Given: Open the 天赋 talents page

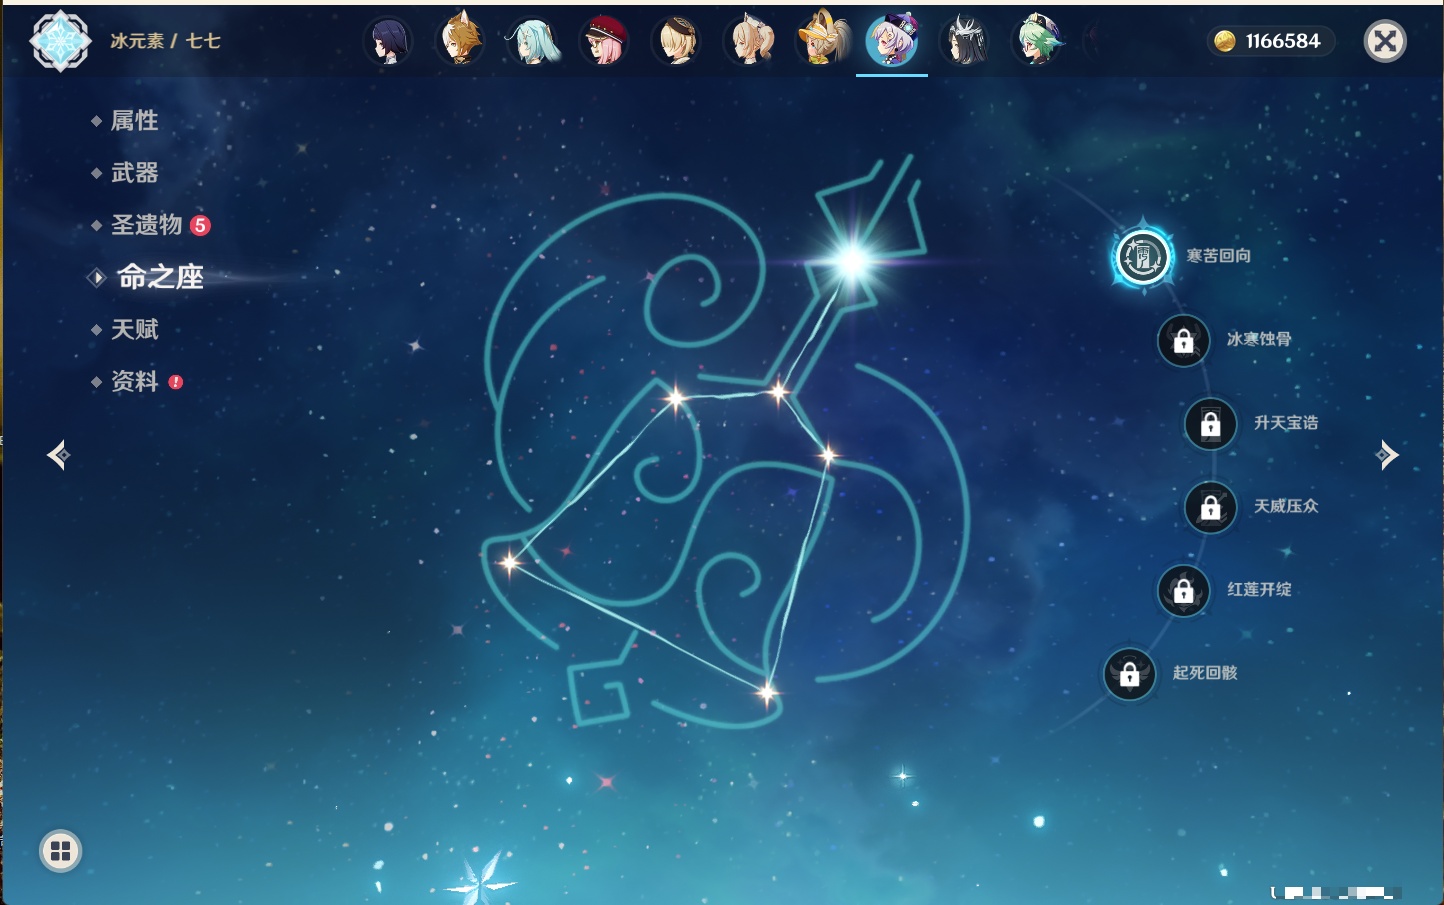Looking at the screenshot, I should click(134, 329).
